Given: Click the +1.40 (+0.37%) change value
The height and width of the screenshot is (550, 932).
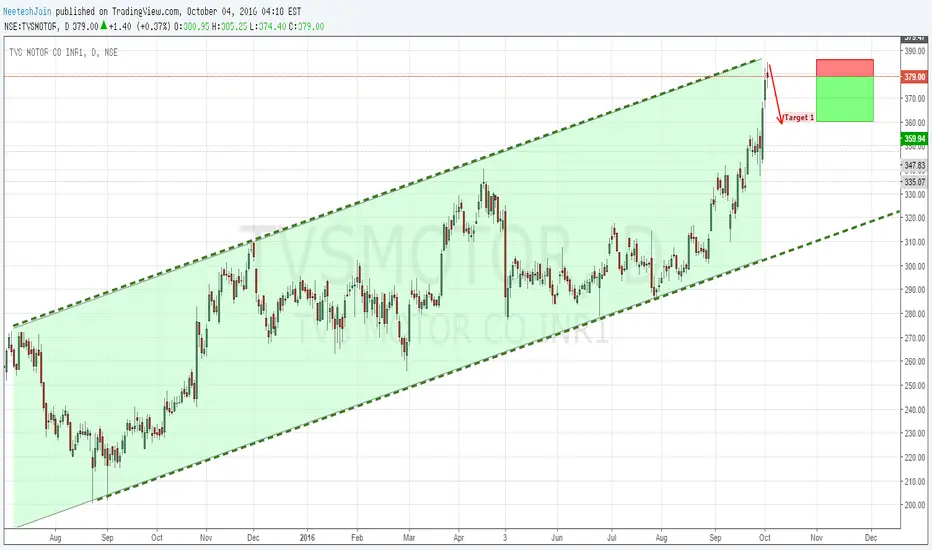Looking at the screenshot, I should (140, 27).
